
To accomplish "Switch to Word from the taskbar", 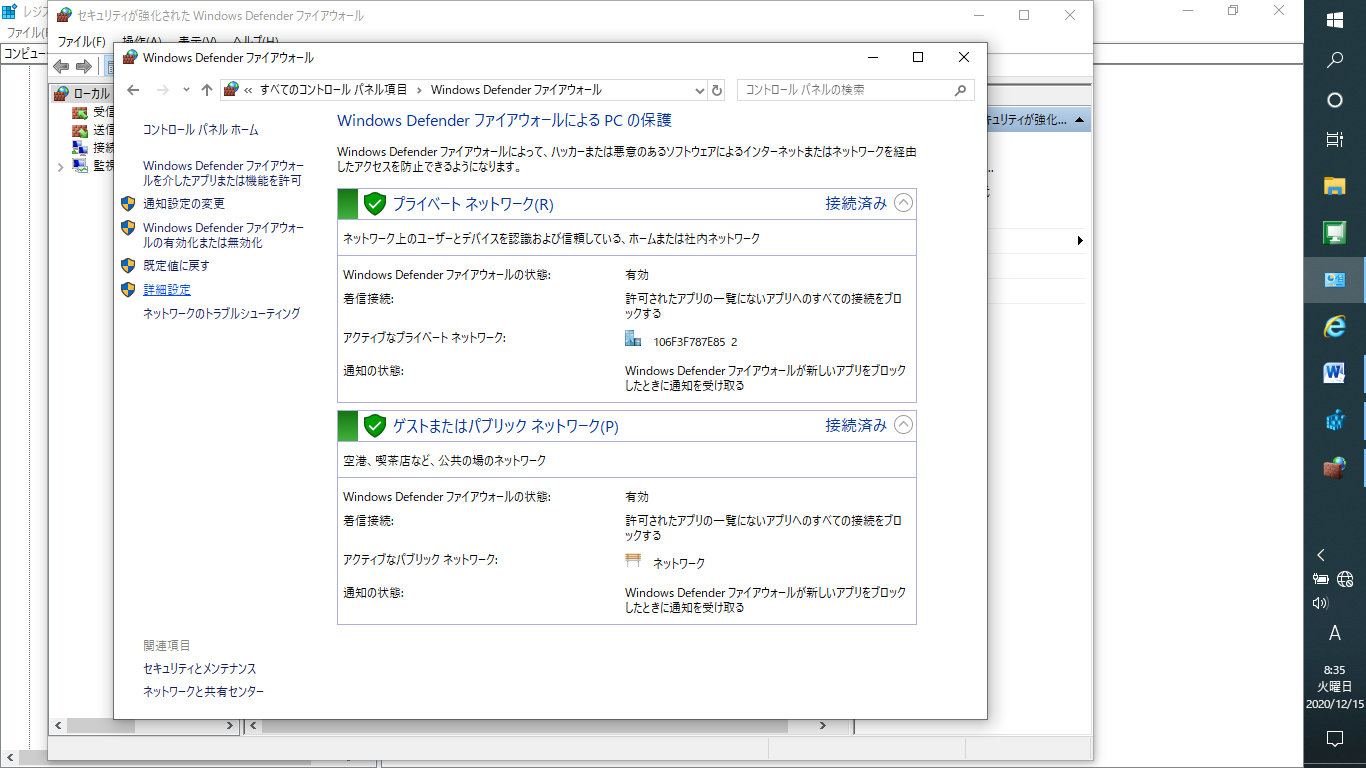I will pos(1335,373).
